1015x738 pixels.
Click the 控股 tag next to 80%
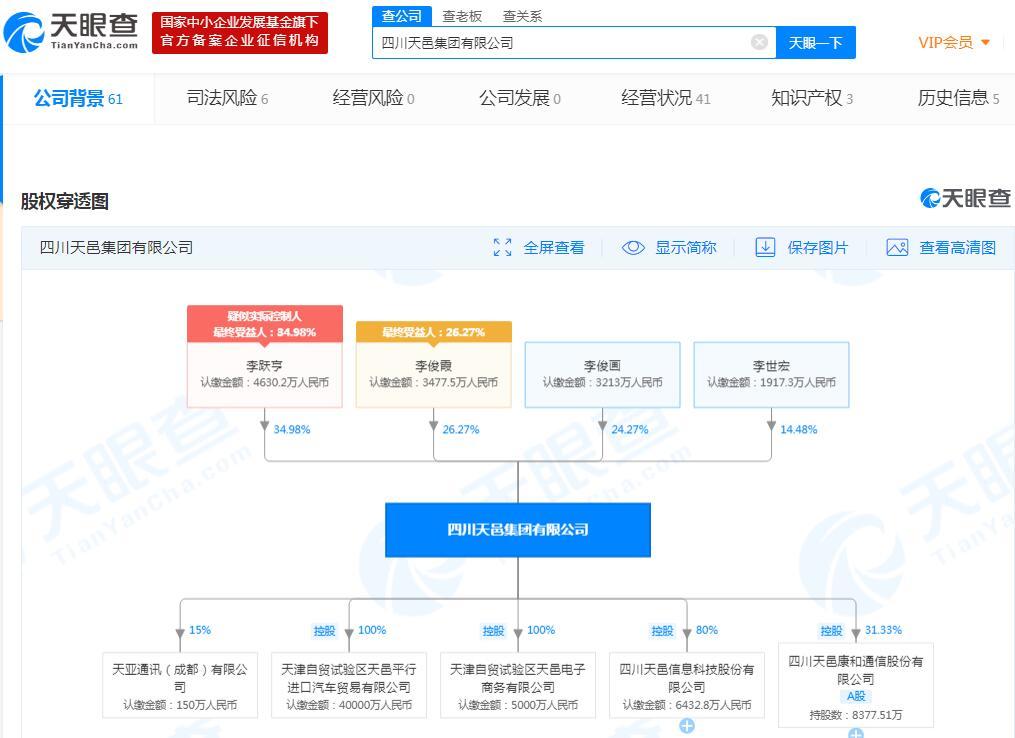coord(662,631)
